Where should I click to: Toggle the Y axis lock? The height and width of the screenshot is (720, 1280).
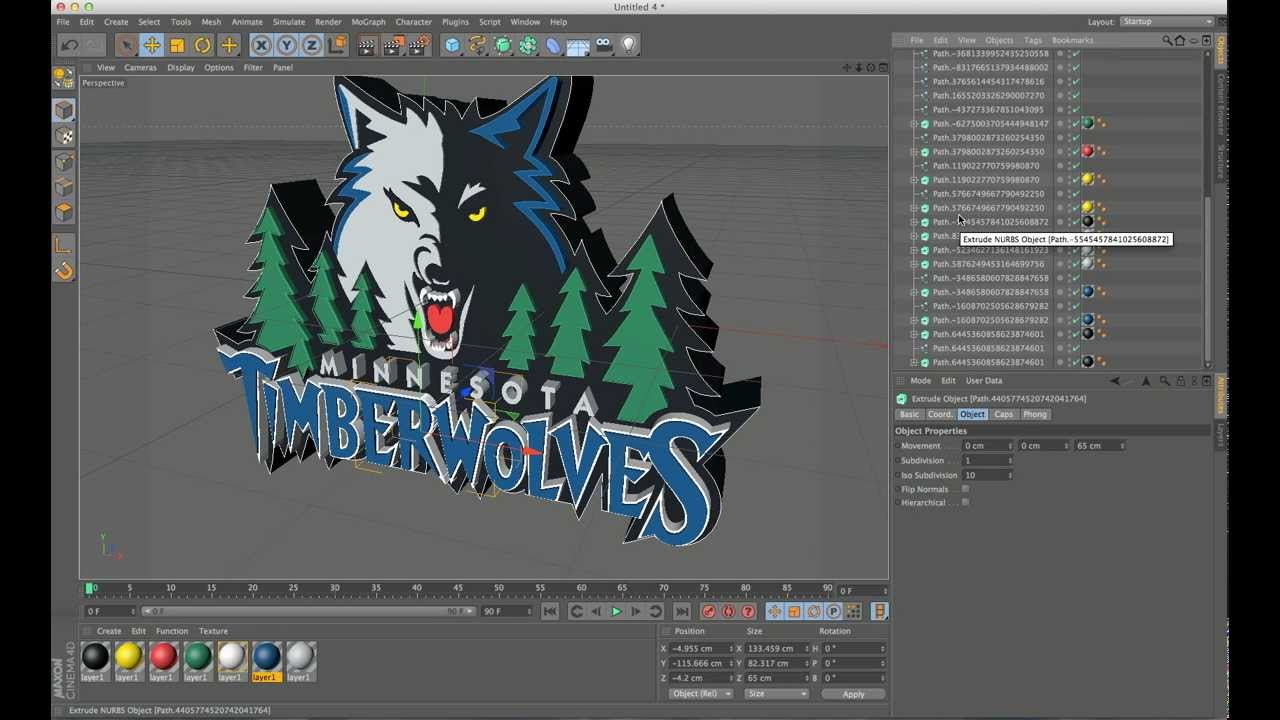[x=287, y=45]
